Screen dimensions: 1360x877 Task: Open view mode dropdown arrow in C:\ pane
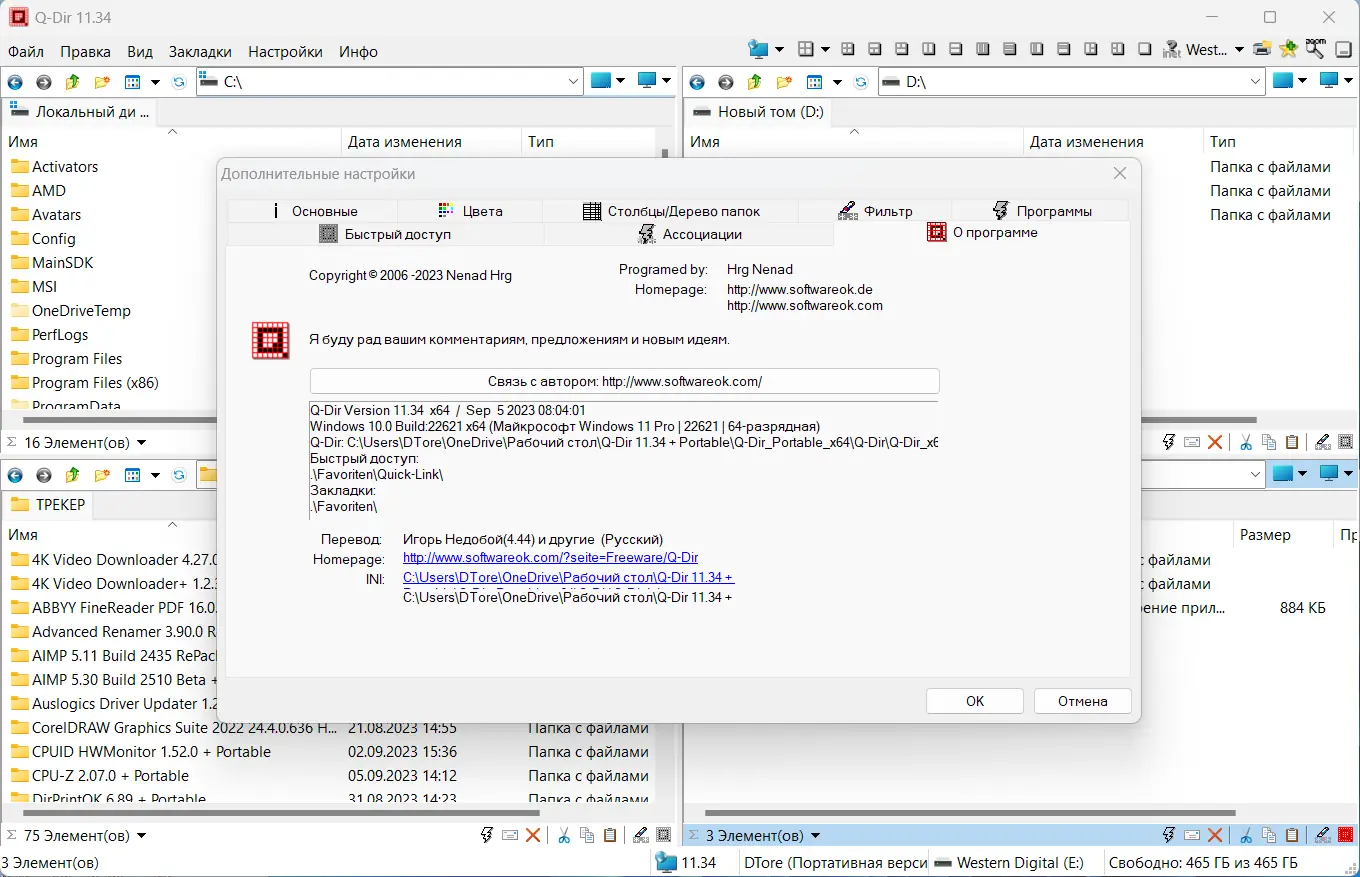(155, 82)
